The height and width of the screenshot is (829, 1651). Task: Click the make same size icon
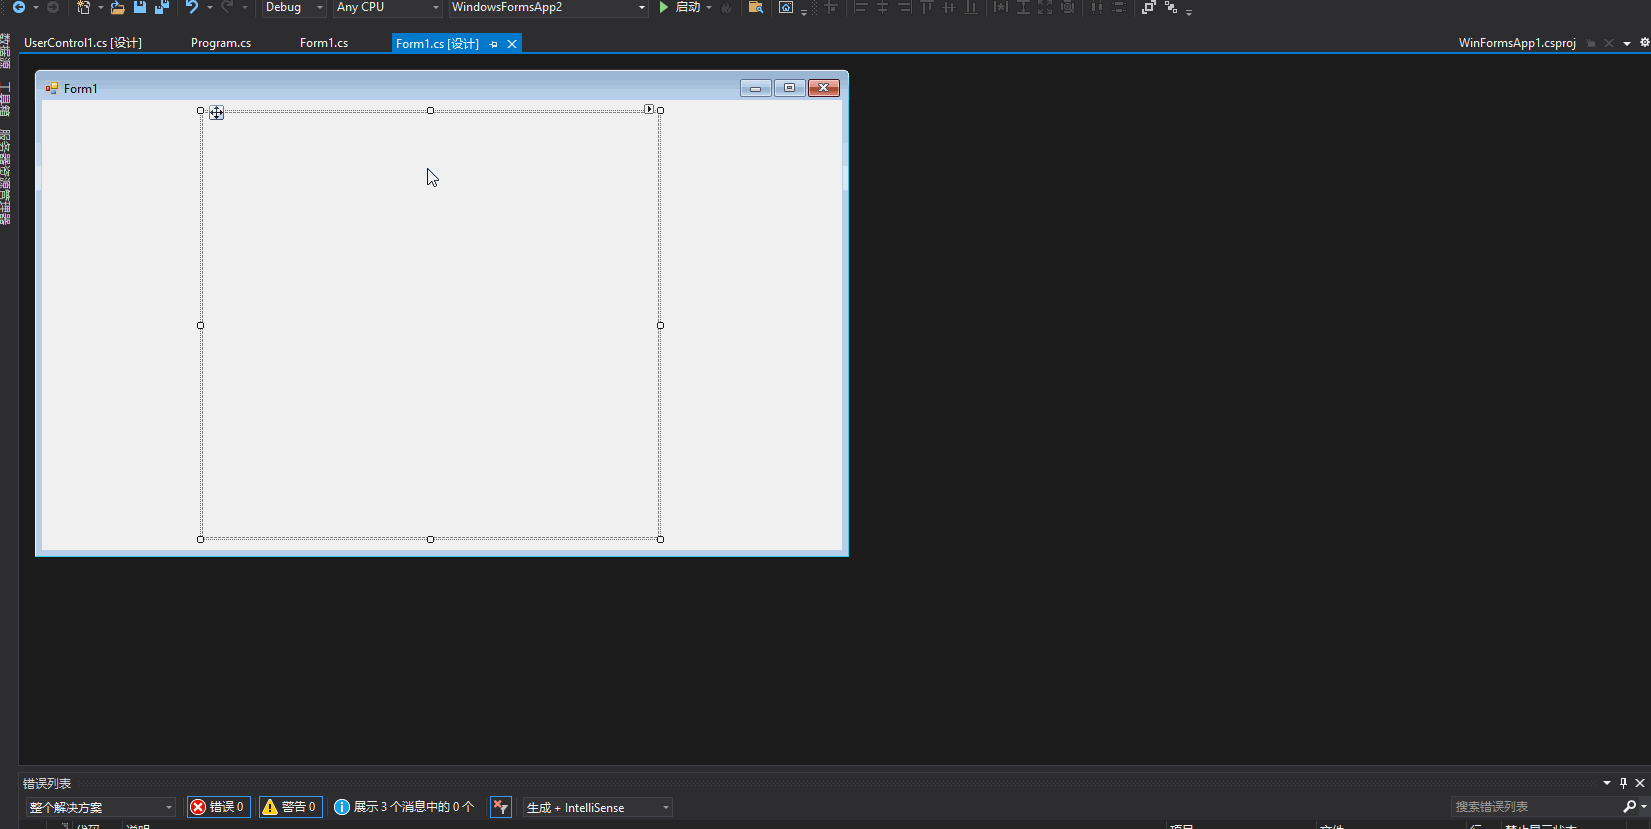[x=1045, y=7]
